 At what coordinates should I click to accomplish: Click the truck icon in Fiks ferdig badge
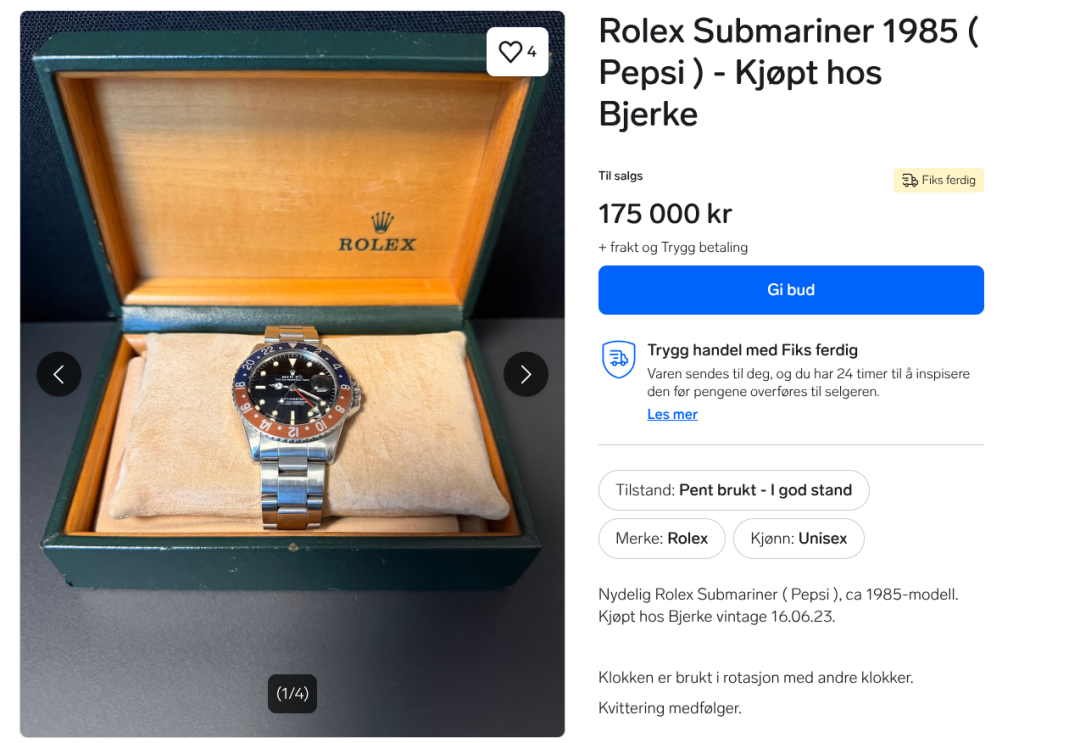tap(909, 180)
